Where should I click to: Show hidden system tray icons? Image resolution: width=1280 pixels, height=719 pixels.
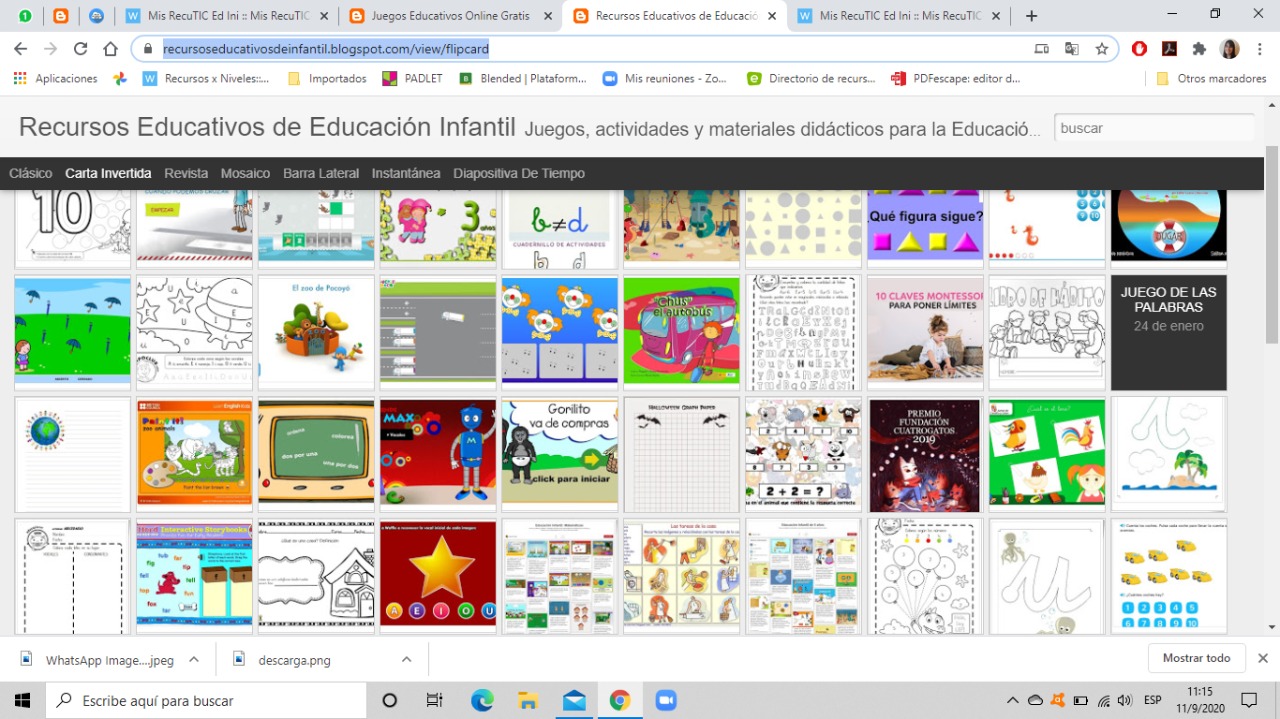[1012, 700]
